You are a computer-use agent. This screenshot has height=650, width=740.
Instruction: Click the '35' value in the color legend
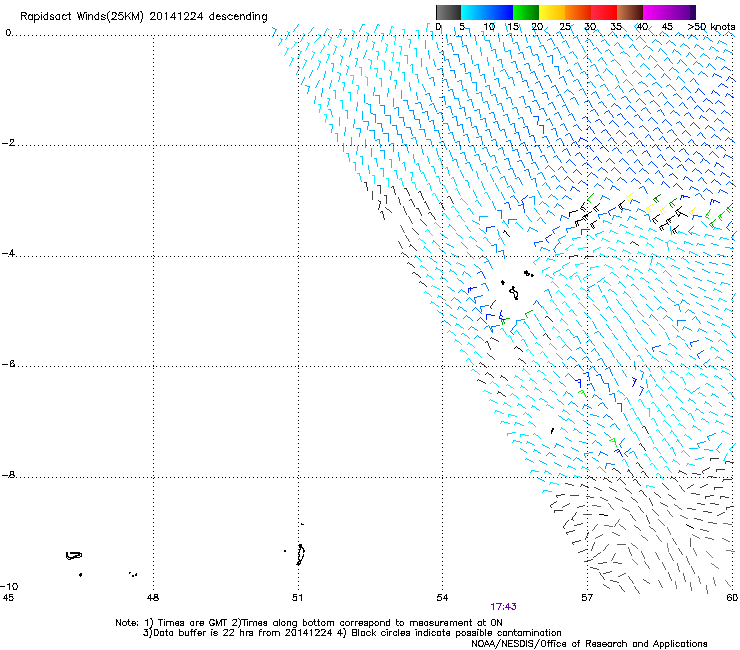(616, 27)
